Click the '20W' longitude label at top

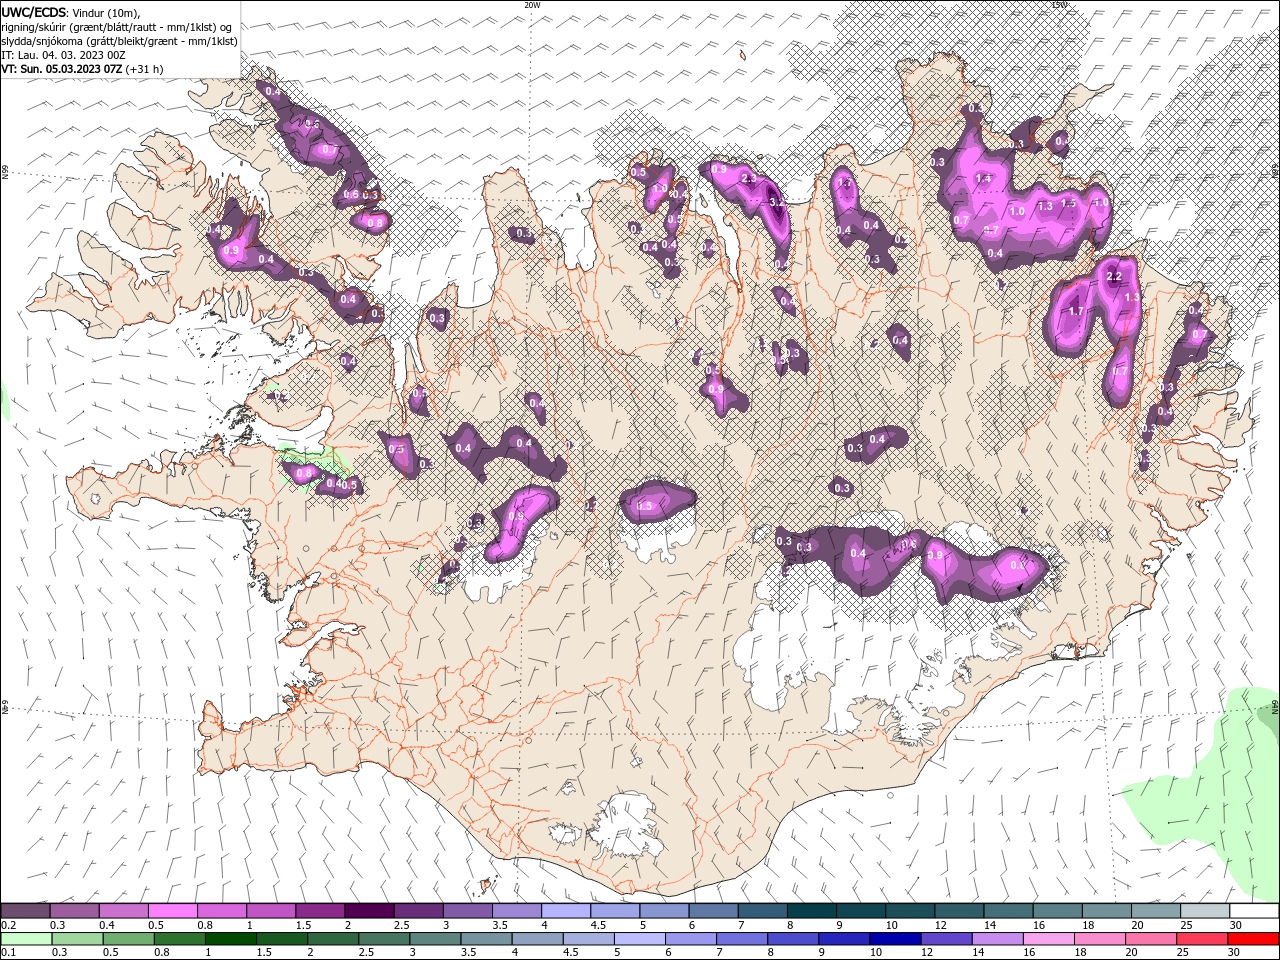pos(532,4)
